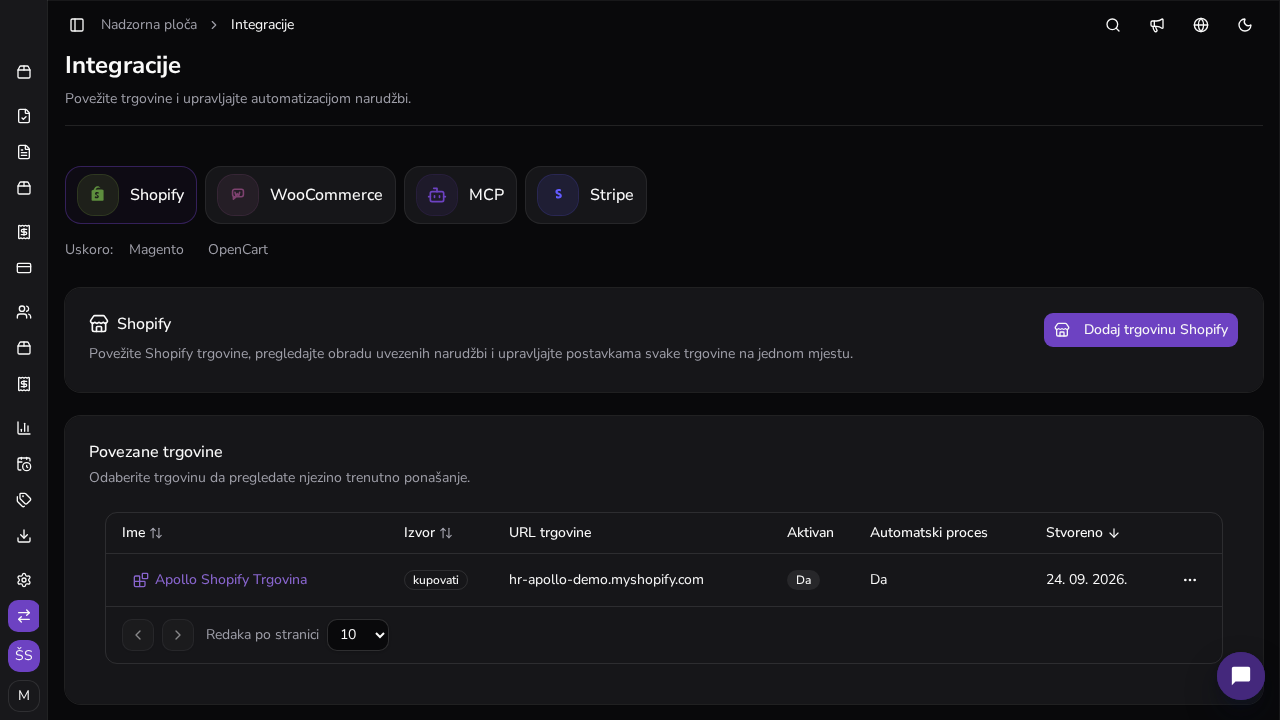Click the OpenCart upcoming integration label
The height and width of the screenshot is (720, 1280).
(238, 250)
